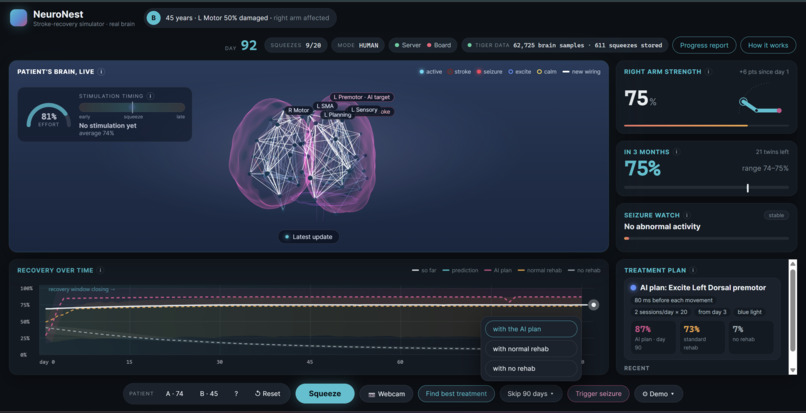806x413 pixels.
Task: Click Trigger seizure button
Action: (598, 393)
